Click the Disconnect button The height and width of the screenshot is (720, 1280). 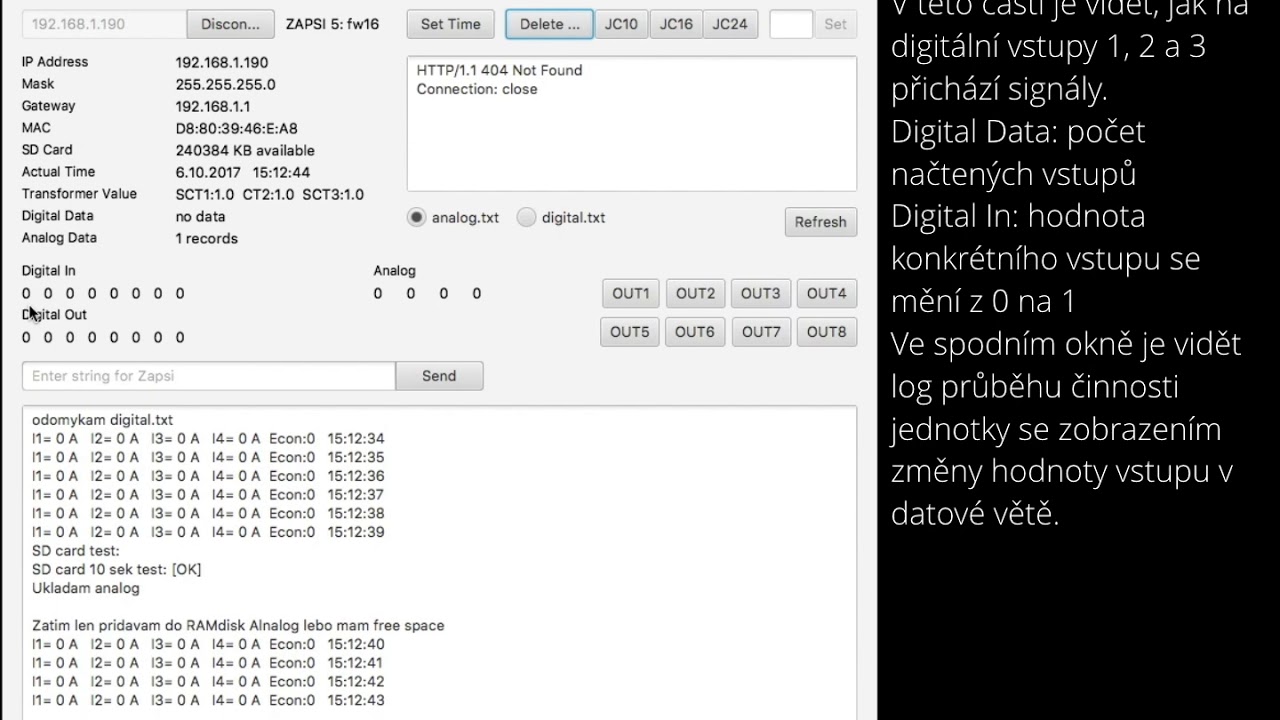click(230, 24)
